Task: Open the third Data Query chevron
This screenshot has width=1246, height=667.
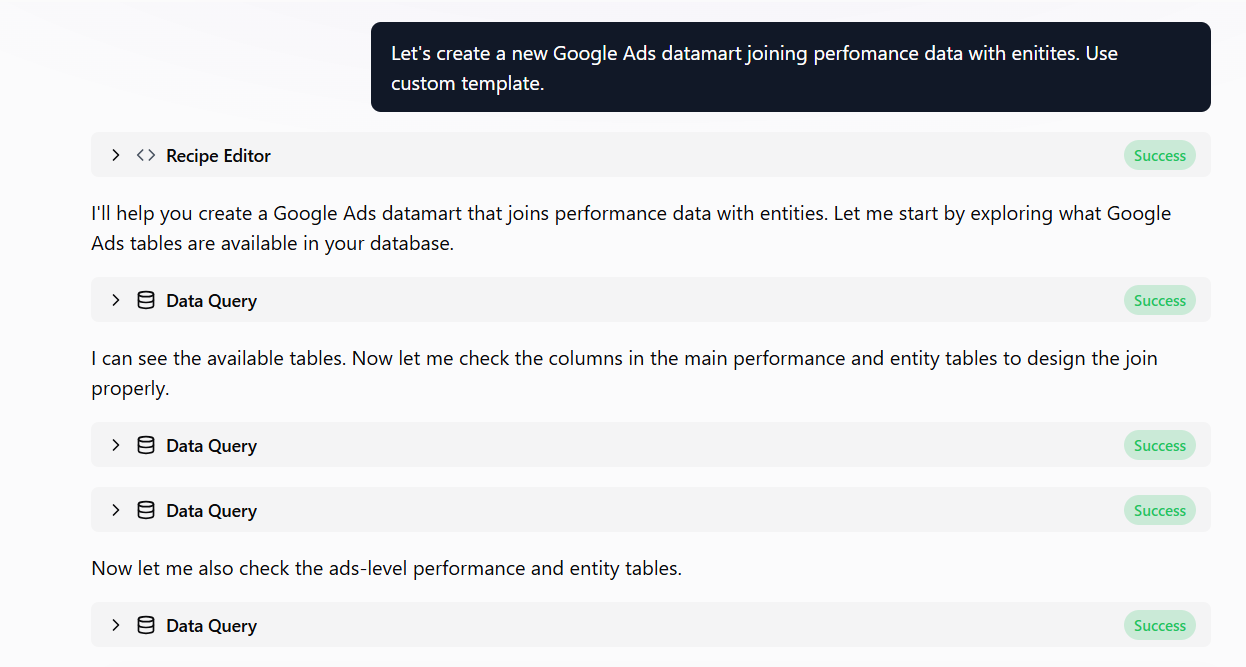Action: (x=116, y=510)
